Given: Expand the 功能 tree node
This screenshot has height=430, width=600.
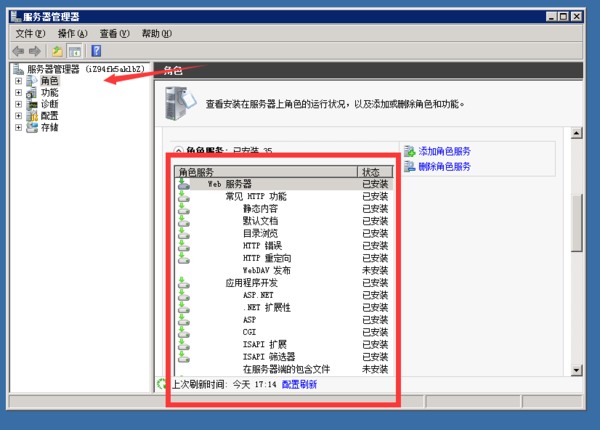Looking at the screenshot, I should [18, 93].
